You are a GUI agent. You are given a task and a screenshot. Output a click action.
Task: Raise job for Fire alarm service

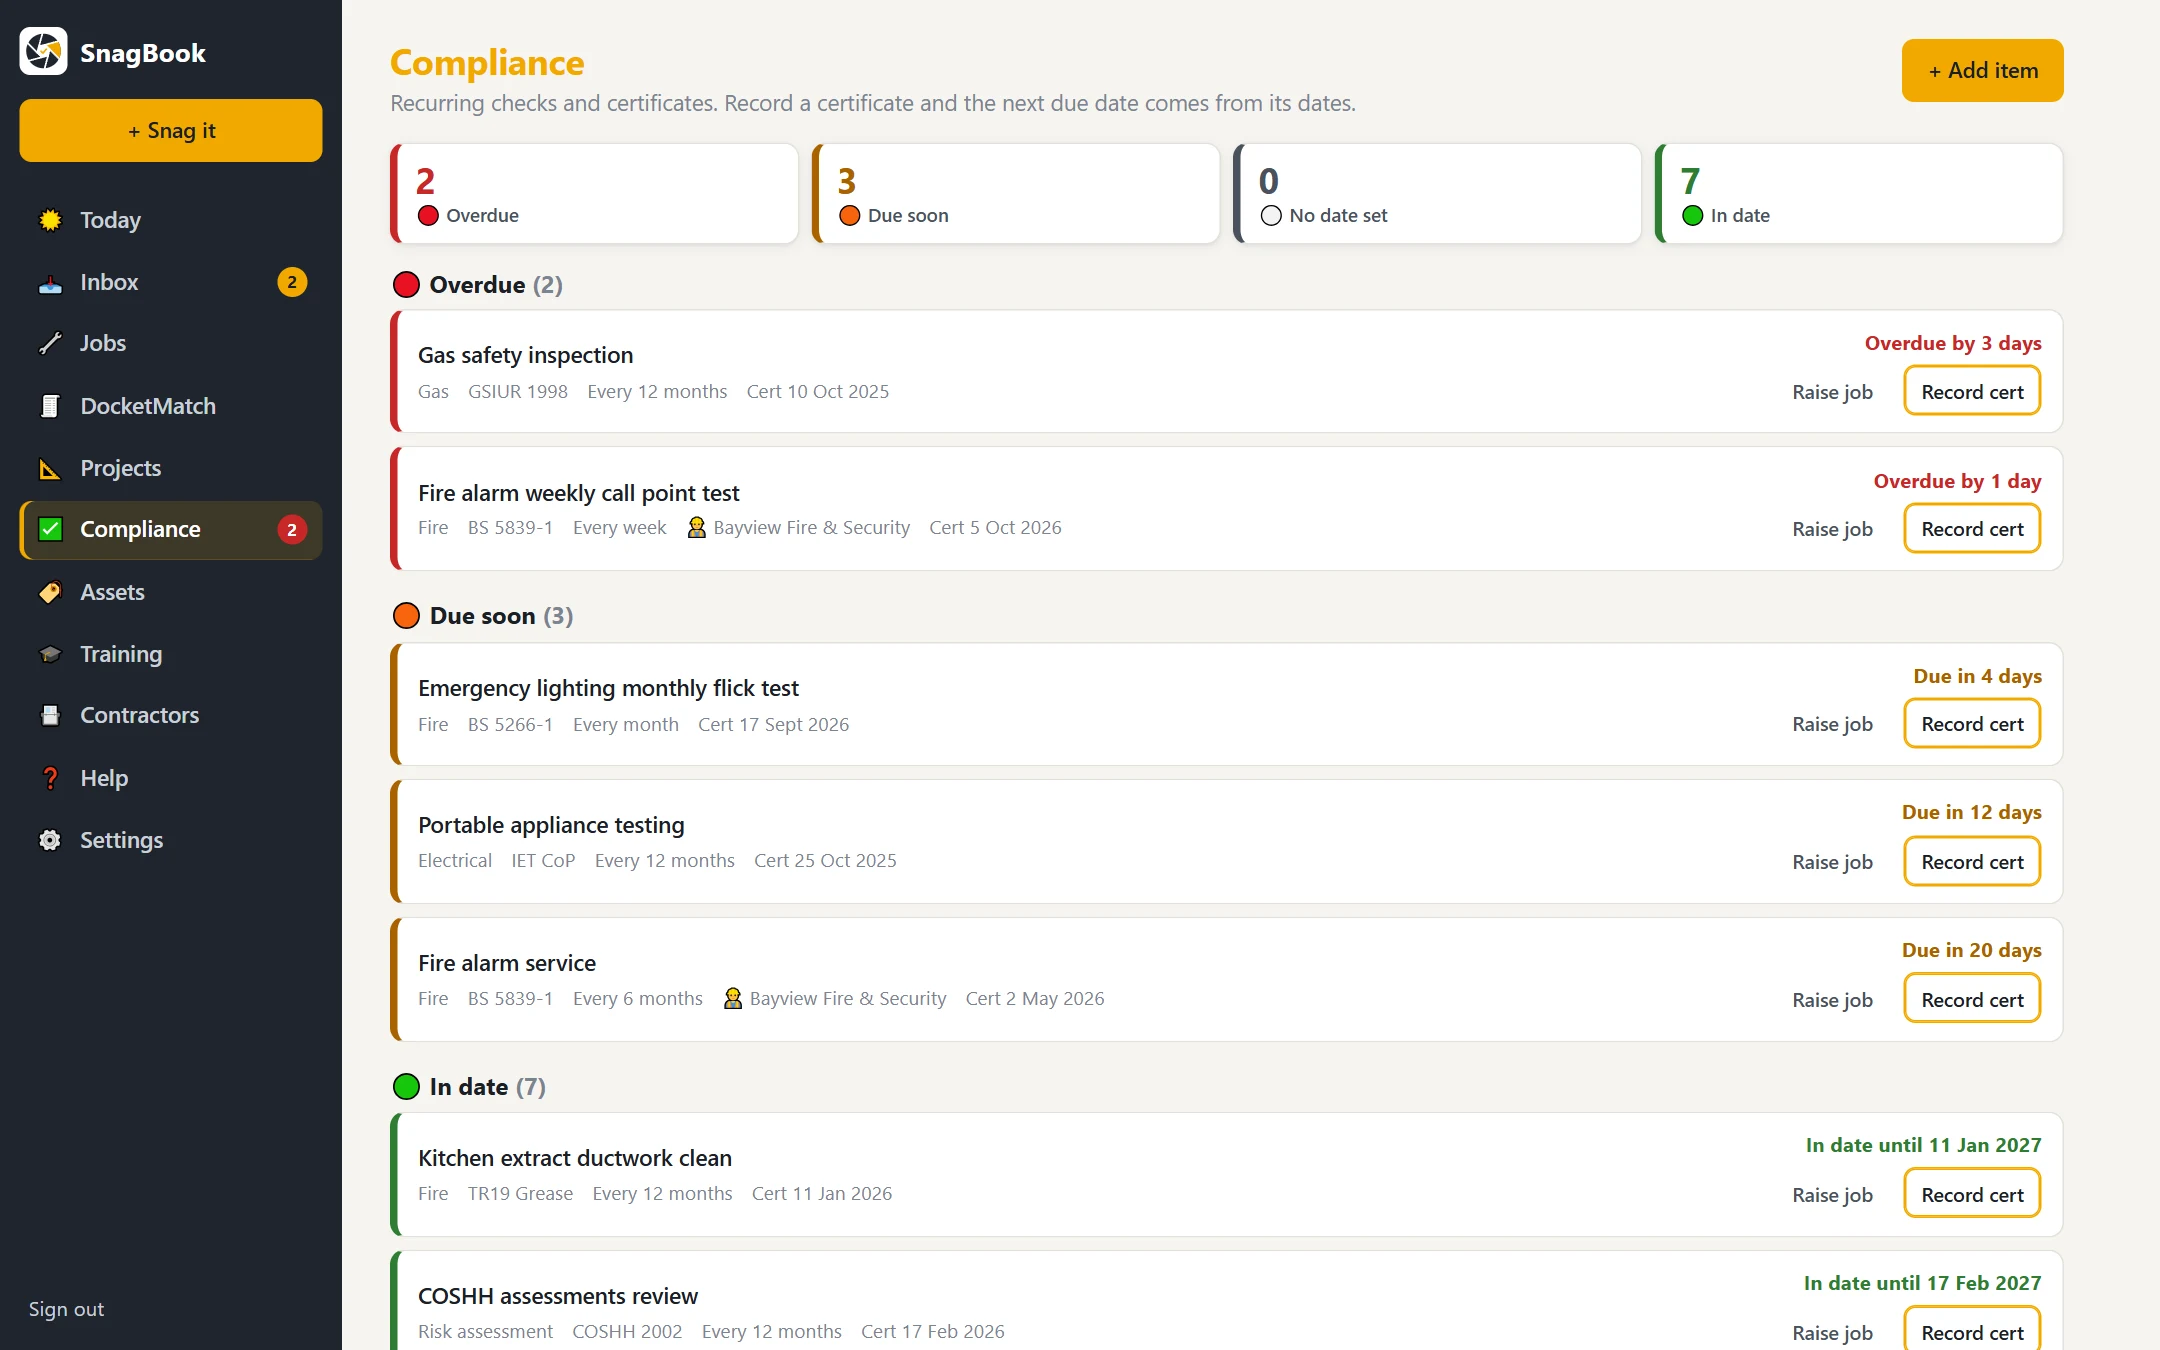[1832, 1000]
